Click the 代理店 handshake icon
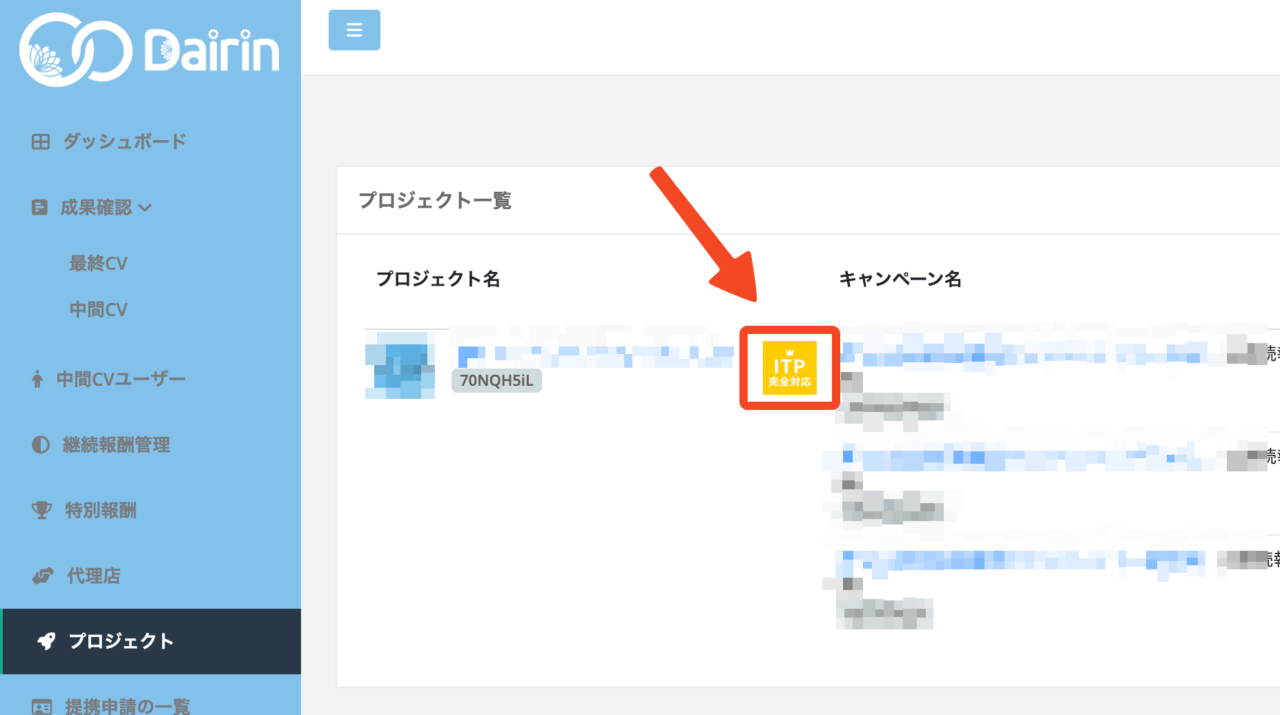Viewport: 1280px width, 715px height. point(41,576)
